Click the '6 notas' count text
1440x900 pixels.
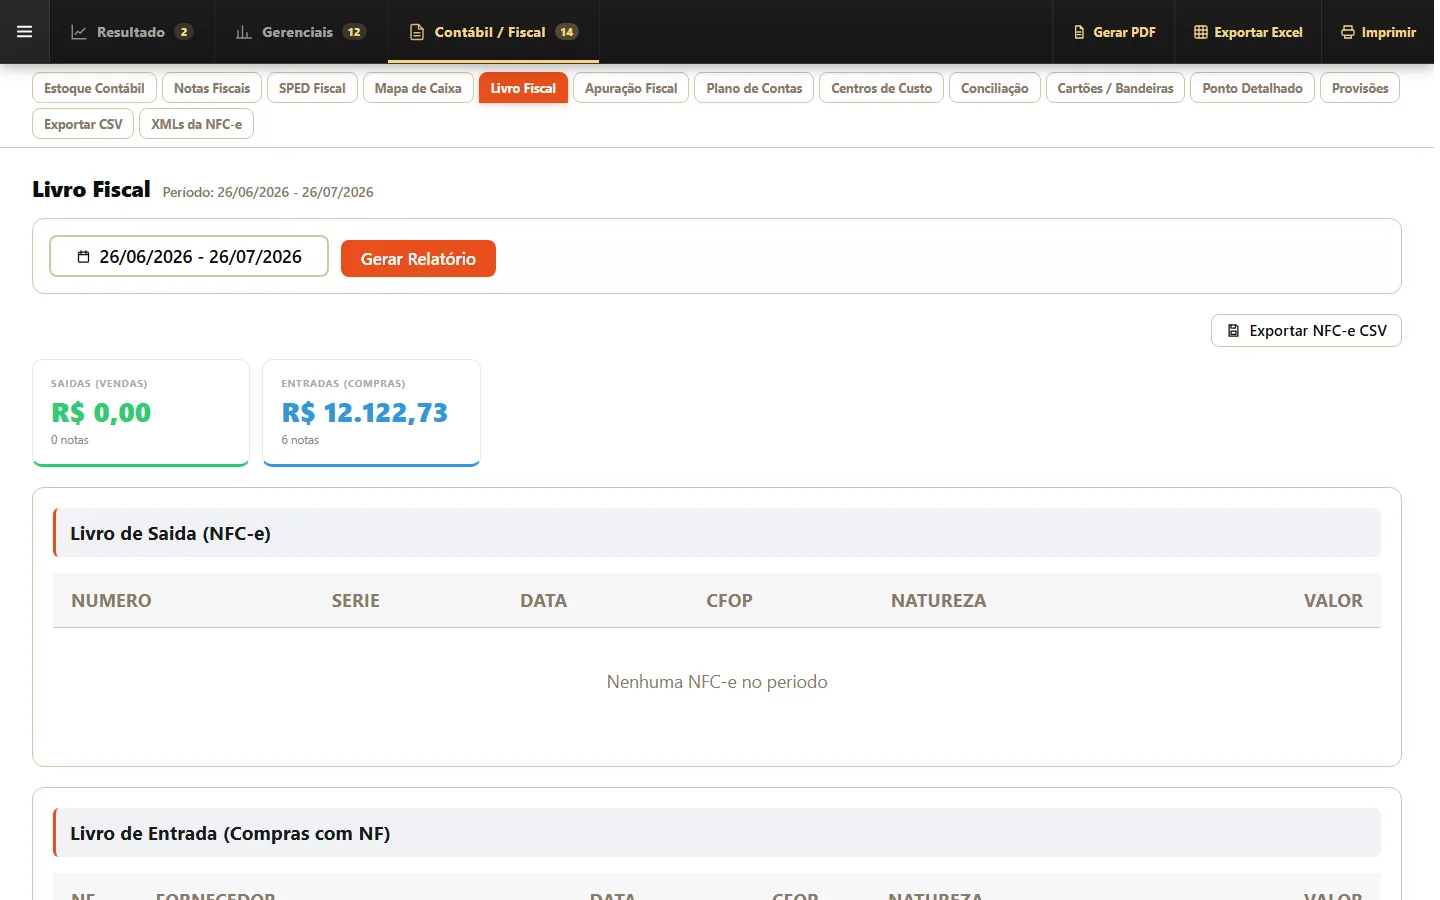[300, 440]
